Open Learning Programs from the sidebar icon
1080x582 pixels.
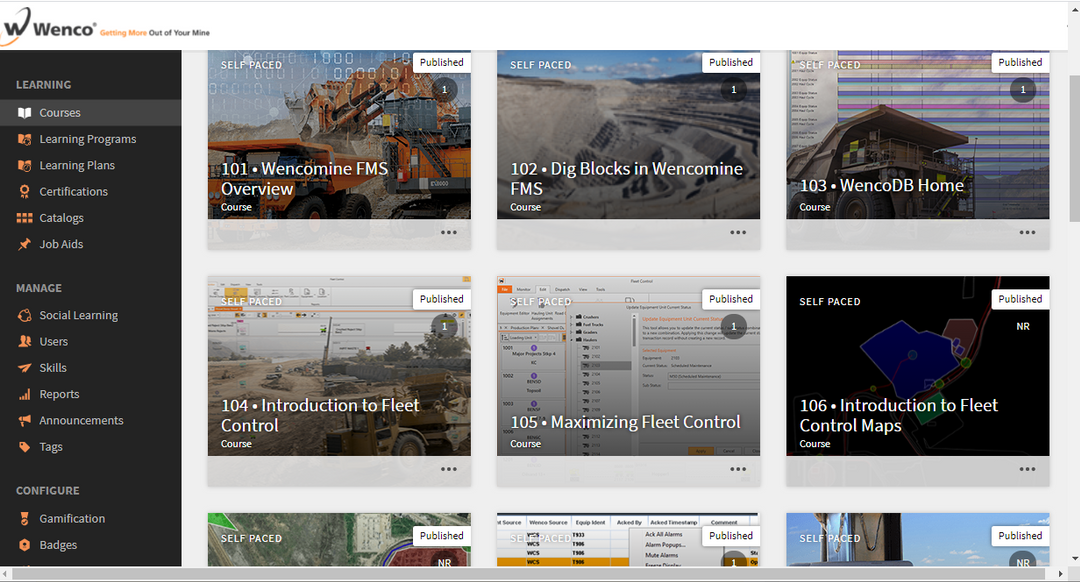pyautogui.click(x=24, y=138)
